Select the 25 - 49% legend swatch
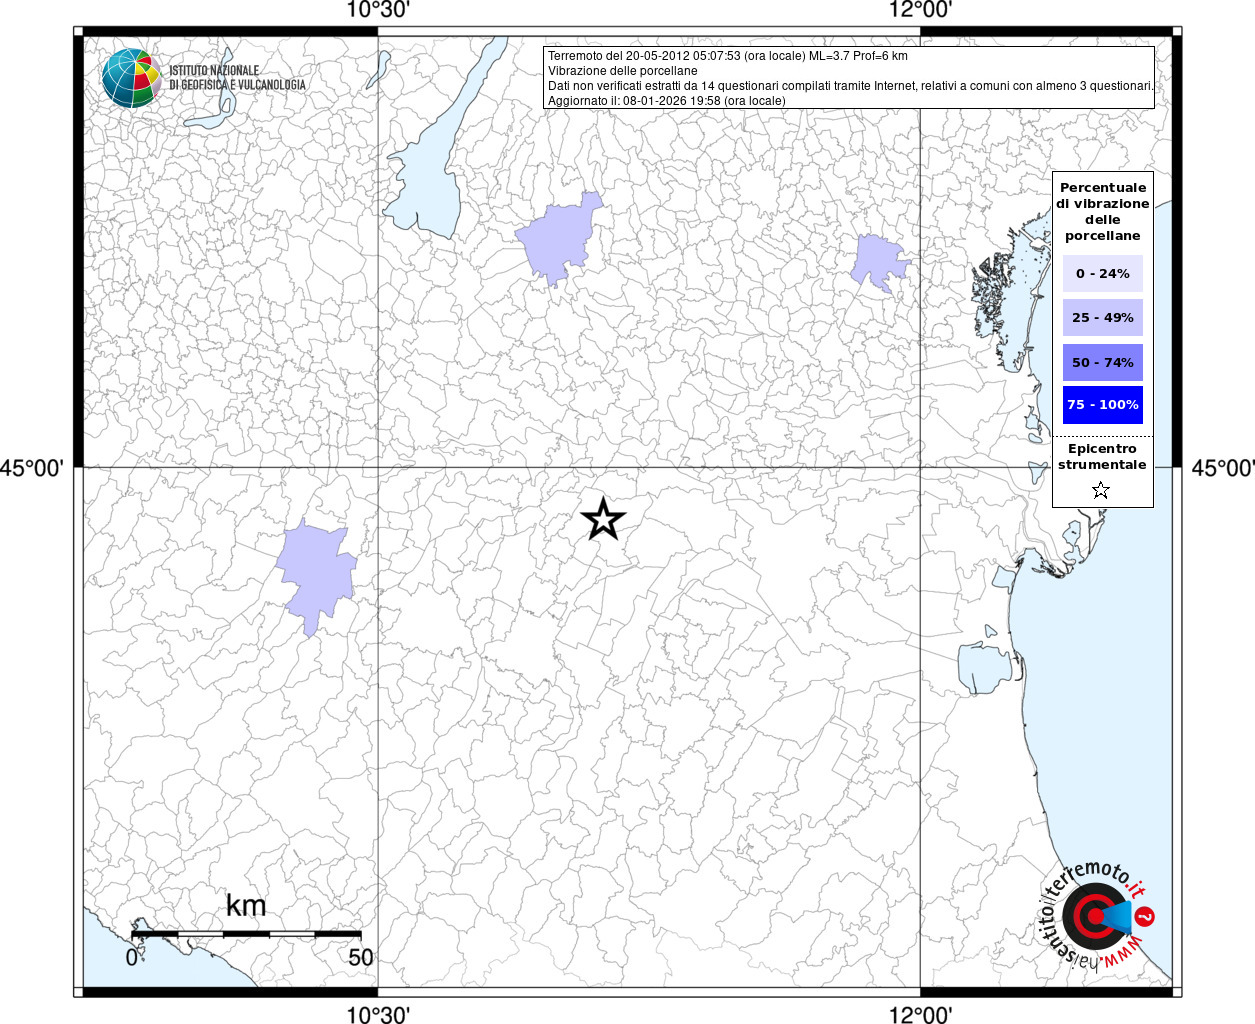1255x1024 pixels. (x=1103, y=317)
